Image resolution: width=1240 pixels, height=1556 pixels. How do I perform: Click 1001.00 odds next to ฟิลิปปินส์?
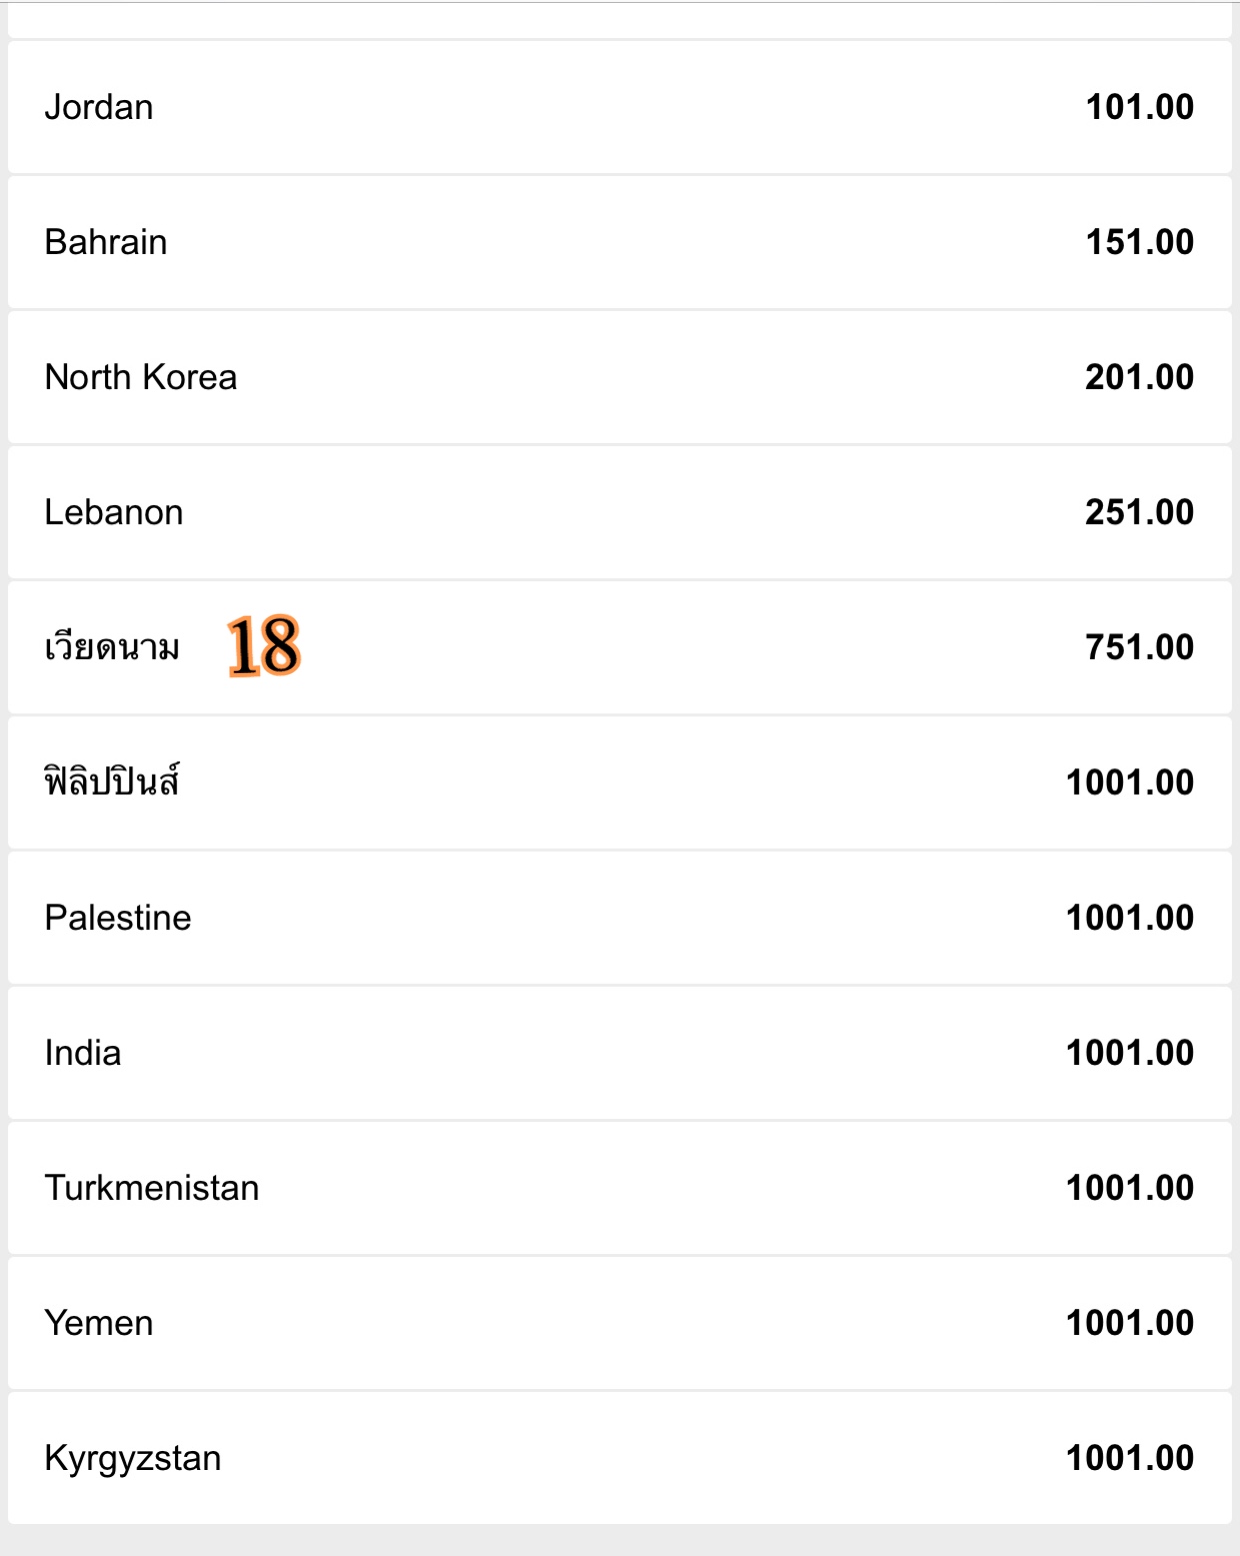[x=1130, y=782]
